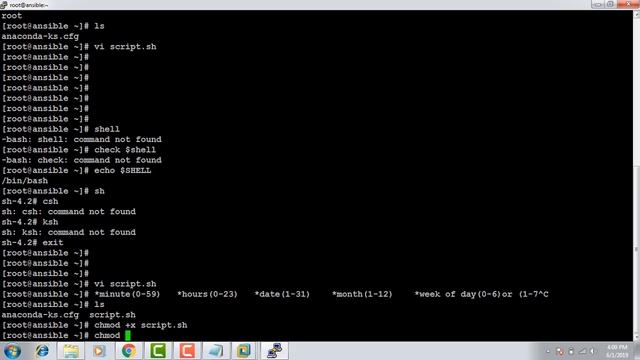Click the 'echo $SHELL' command text
640x360 pixels.
coord(122,170)
